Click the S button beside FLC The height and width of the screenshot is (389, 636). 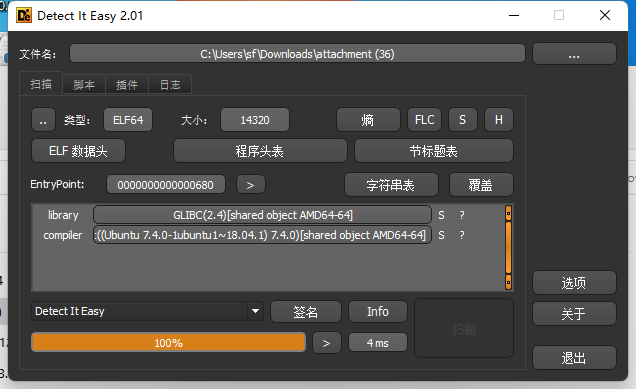click(462, 120)
